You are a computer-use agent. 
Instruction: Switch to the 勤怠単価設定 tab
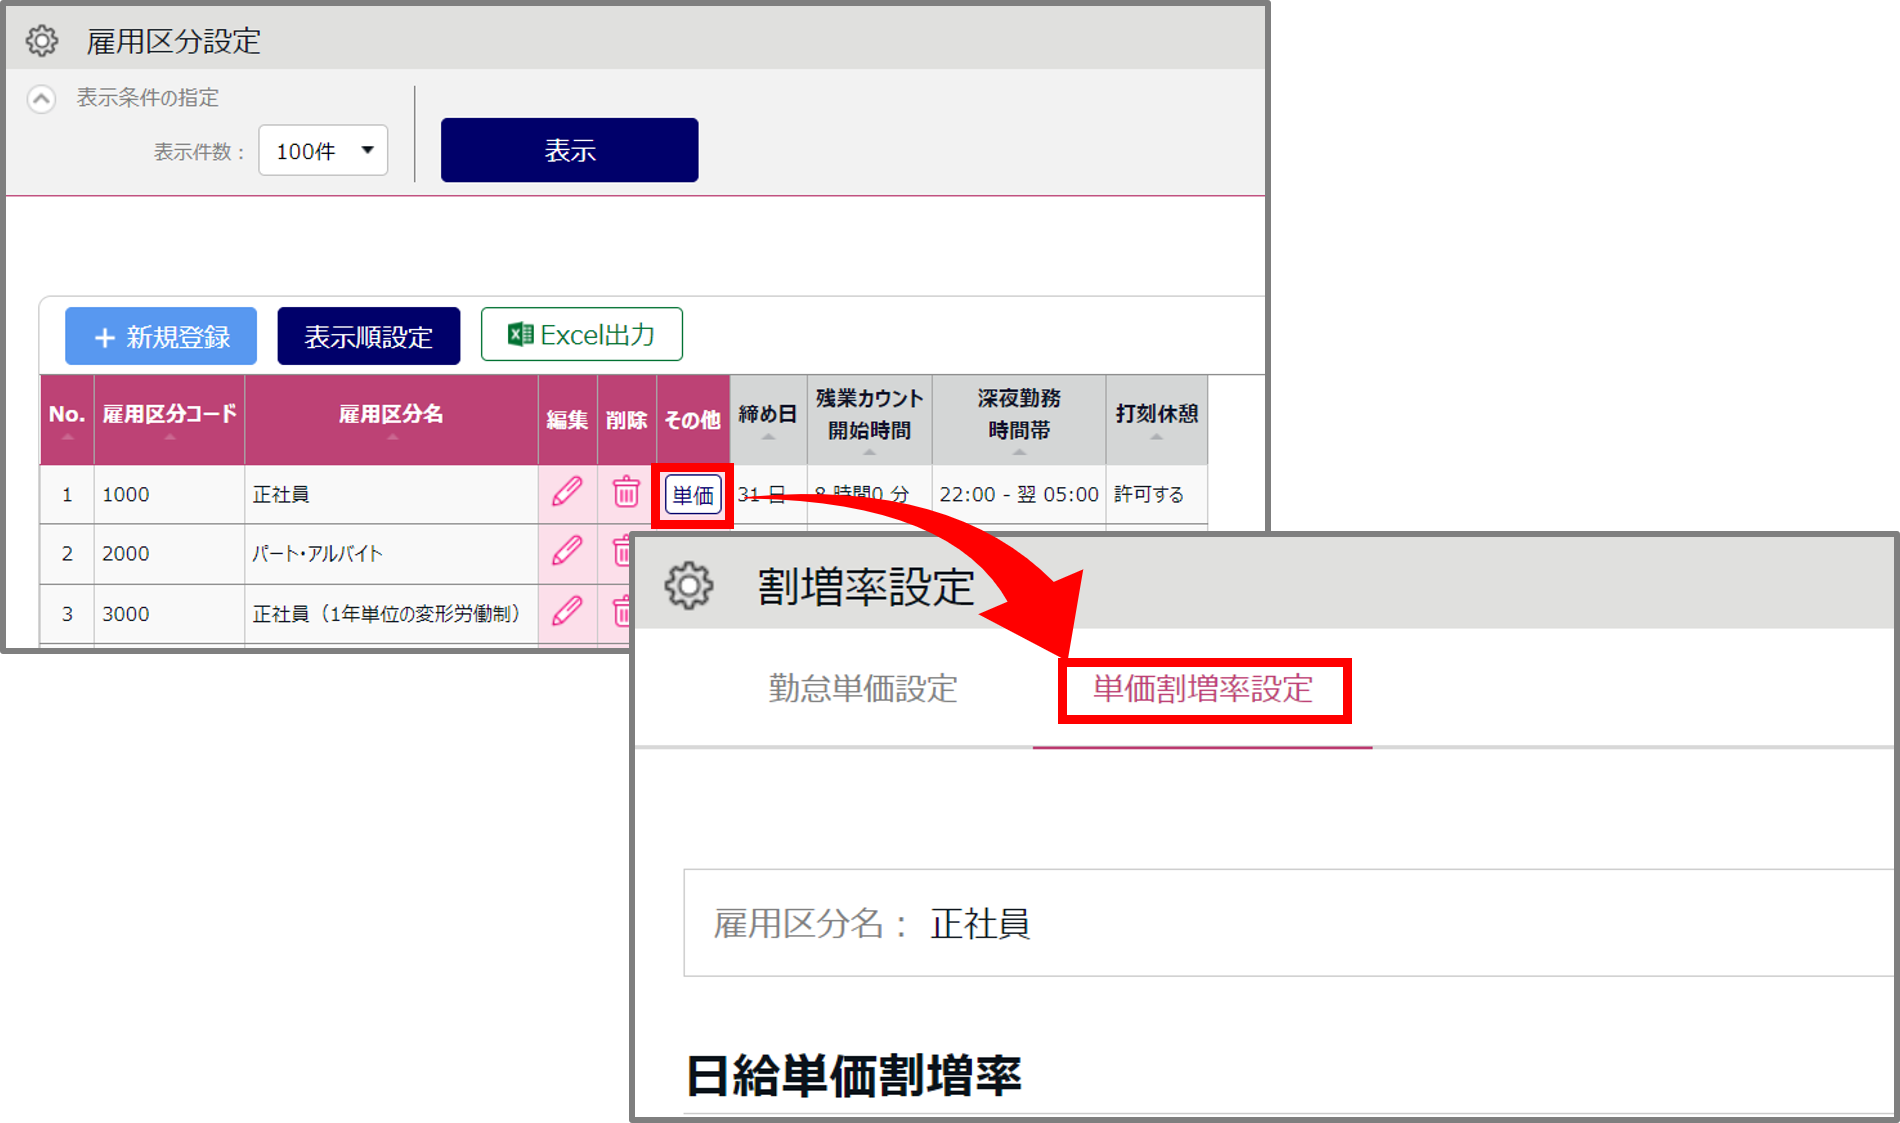[x=863, y=689]
